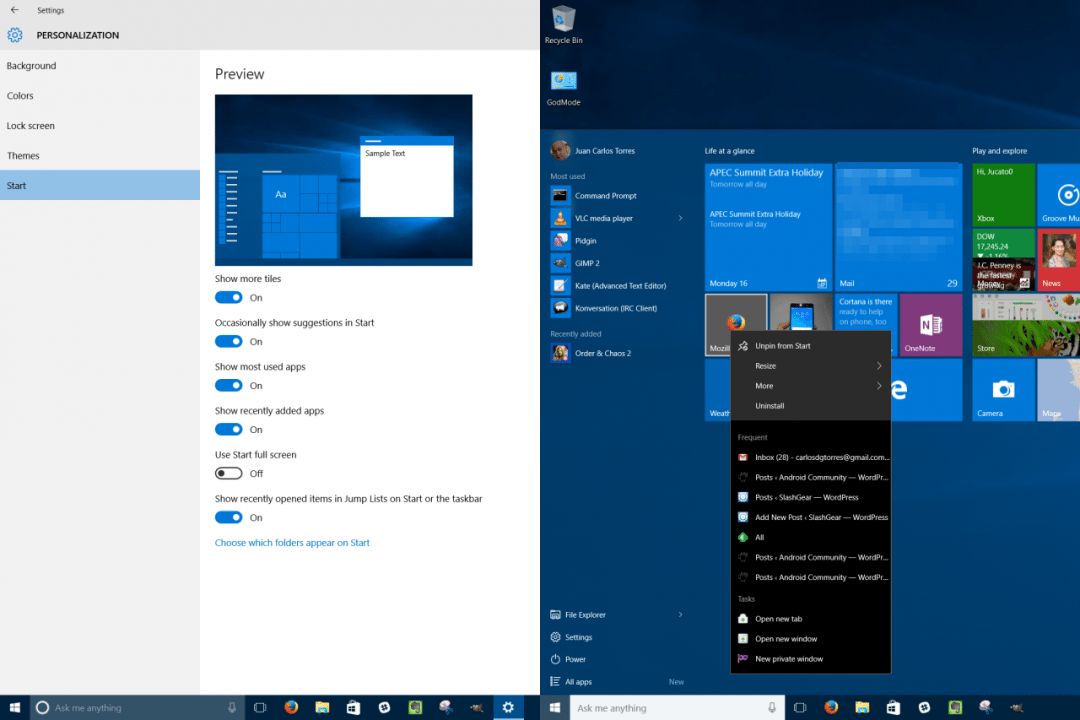Image resolution: width=1080 pixels, height=720 pixels.
Task: Click Settings gear on left taskbar
Action: 508,708
